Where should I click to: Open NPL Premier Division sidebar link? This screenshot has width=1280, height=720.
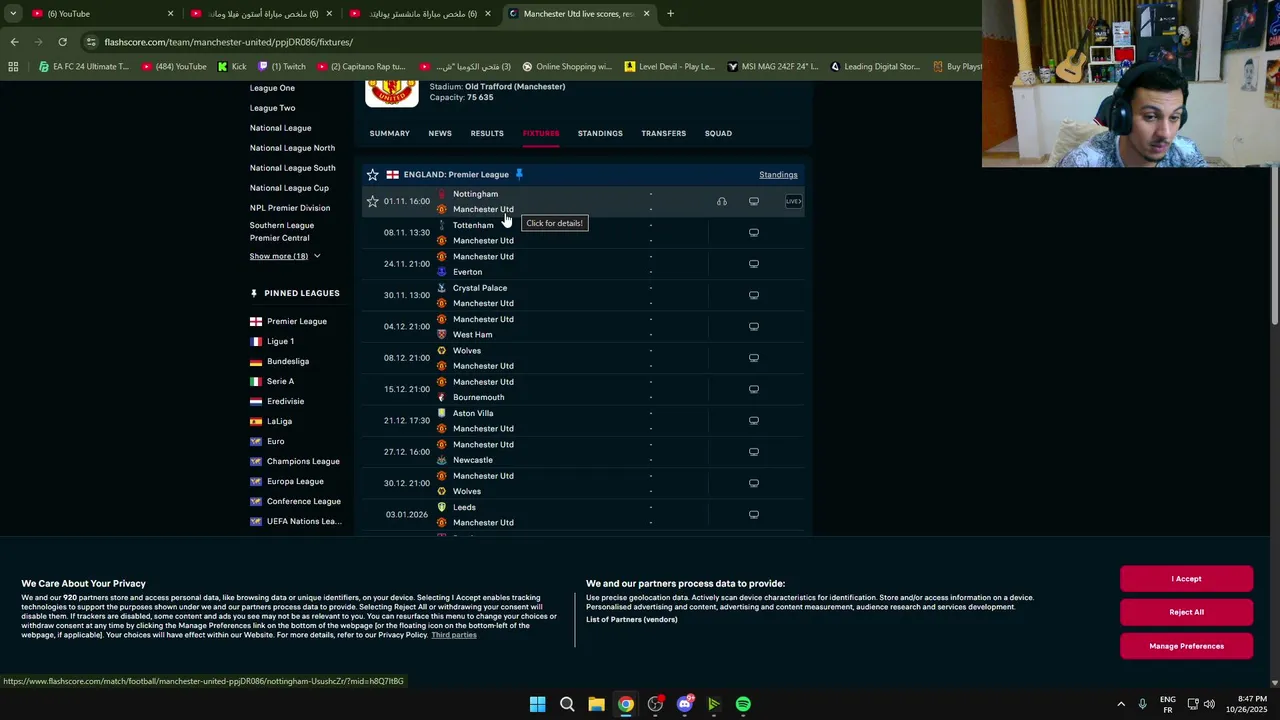click(x=290, y=208)
